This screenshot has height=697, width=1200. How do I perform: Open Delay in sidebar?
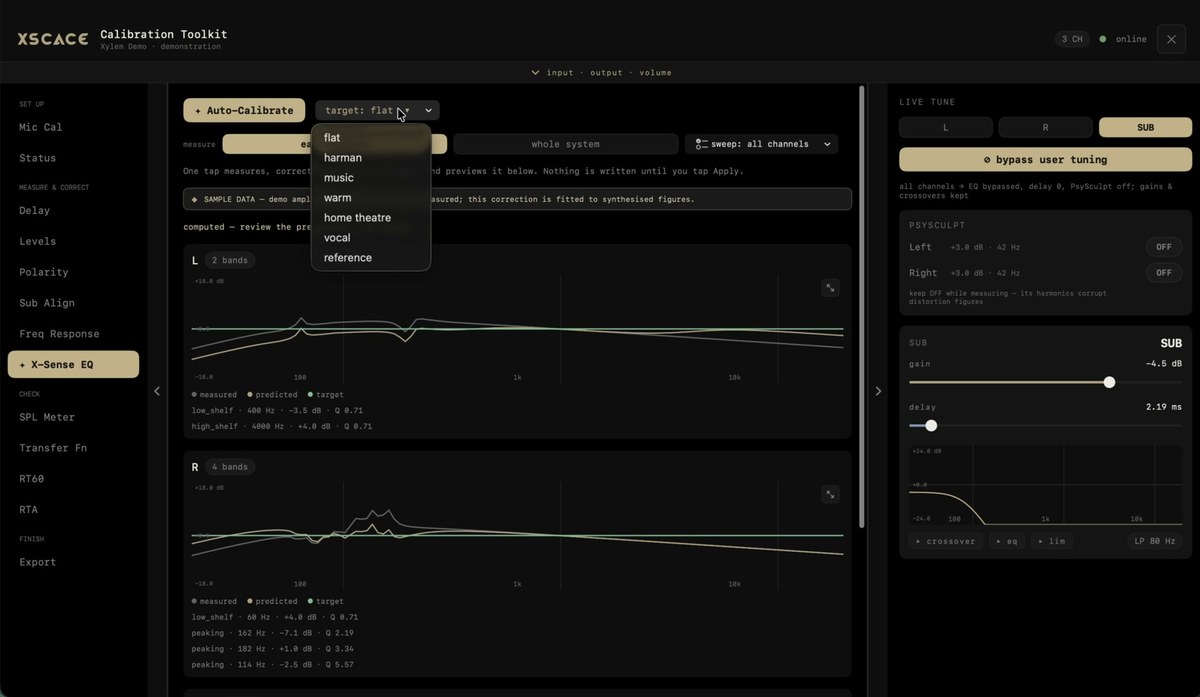(73, 211)
